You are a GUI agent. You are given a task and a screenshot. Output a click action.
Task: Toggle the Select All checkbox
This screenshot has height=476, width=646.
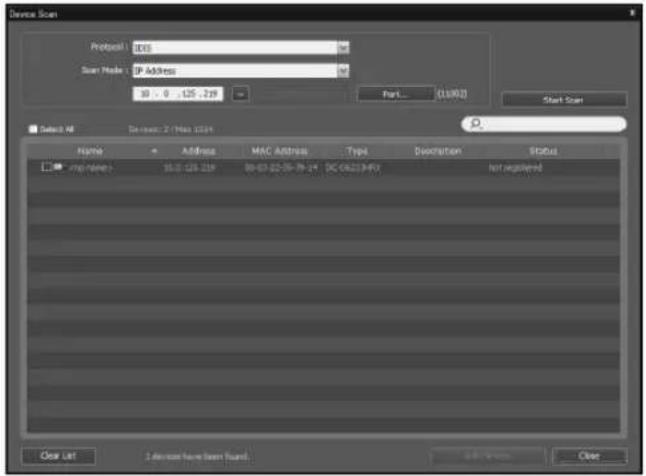(x=33, y=129)
